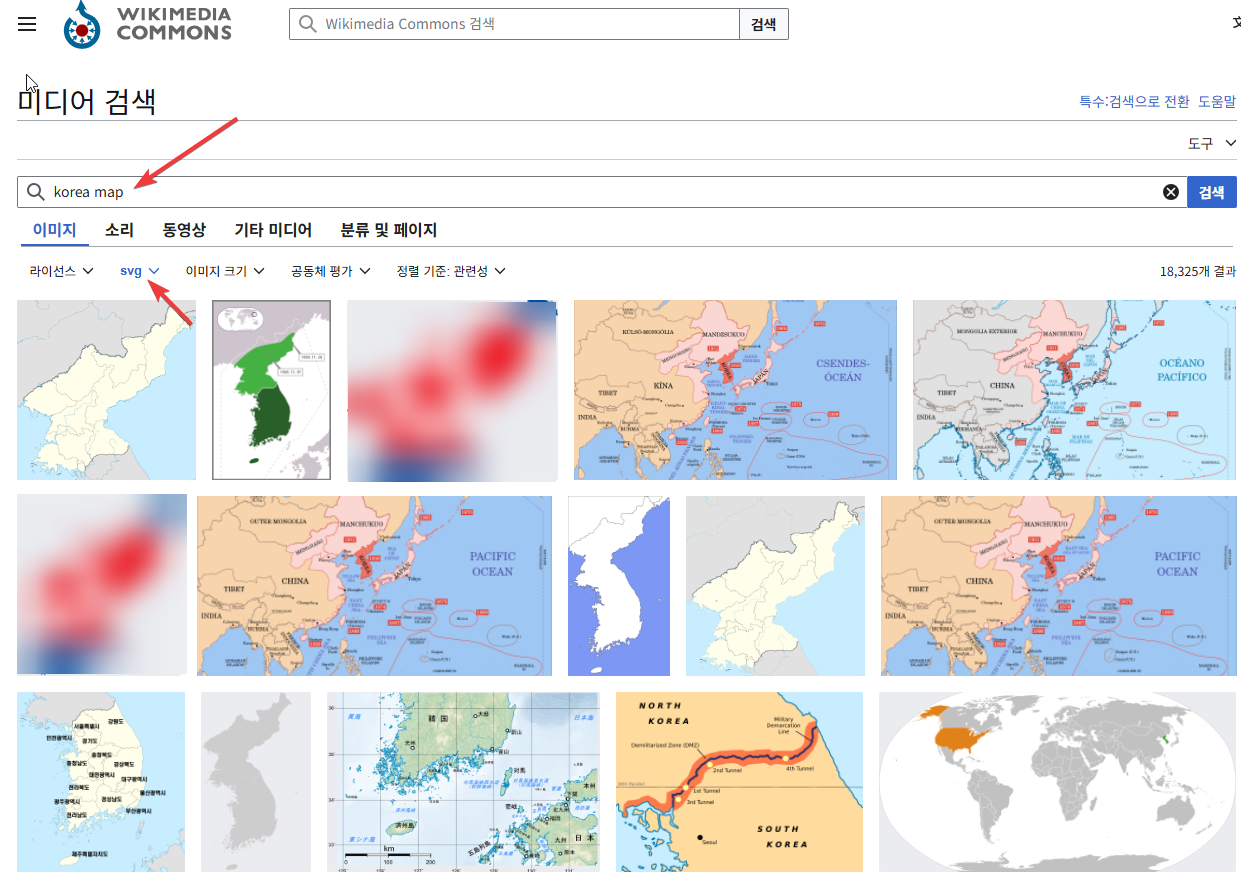The image size is (1241, 878).
Task: Clear the search field using the X icon
Action: [x=1170, y=191]
